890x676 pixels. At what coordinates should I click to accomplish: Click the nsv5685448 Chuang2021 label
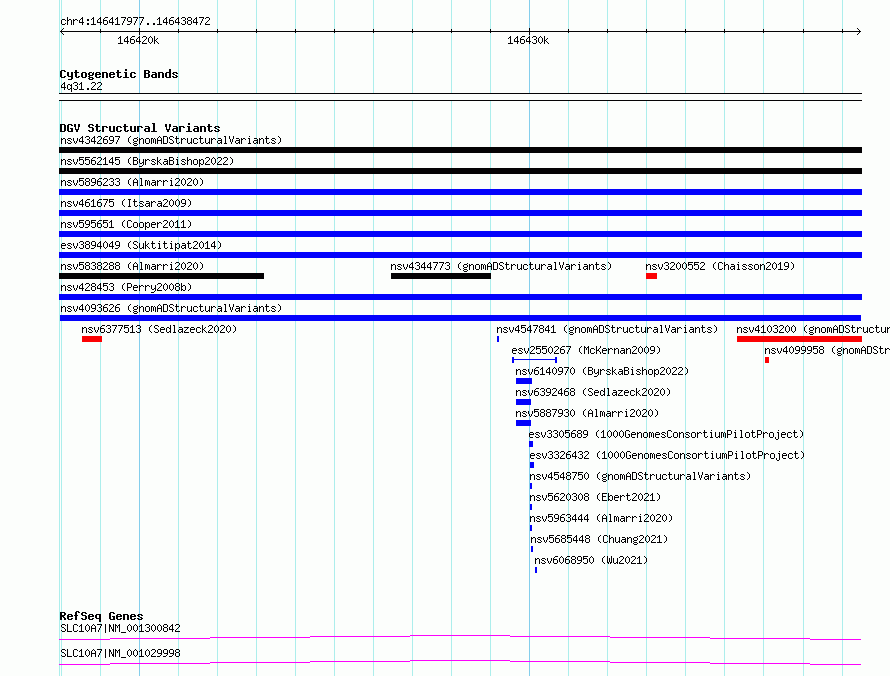pyautogui.click(x=599, y=539)
